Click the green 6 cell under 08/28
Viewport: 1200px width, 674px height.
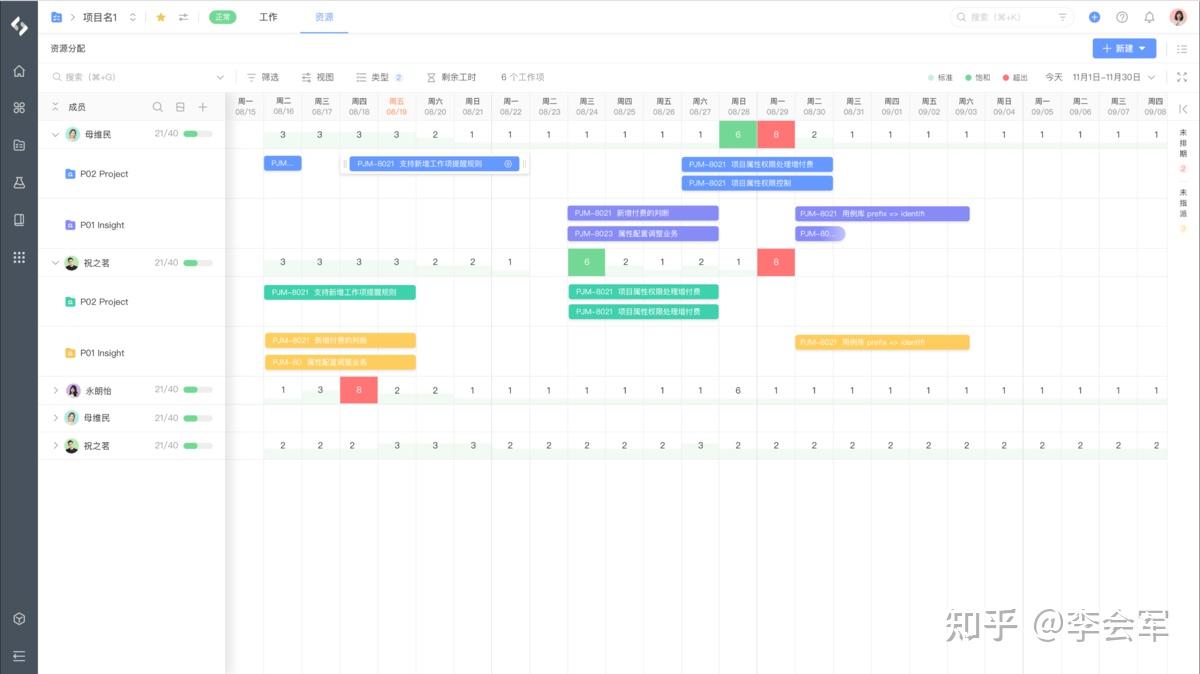[x=738, y=135]
